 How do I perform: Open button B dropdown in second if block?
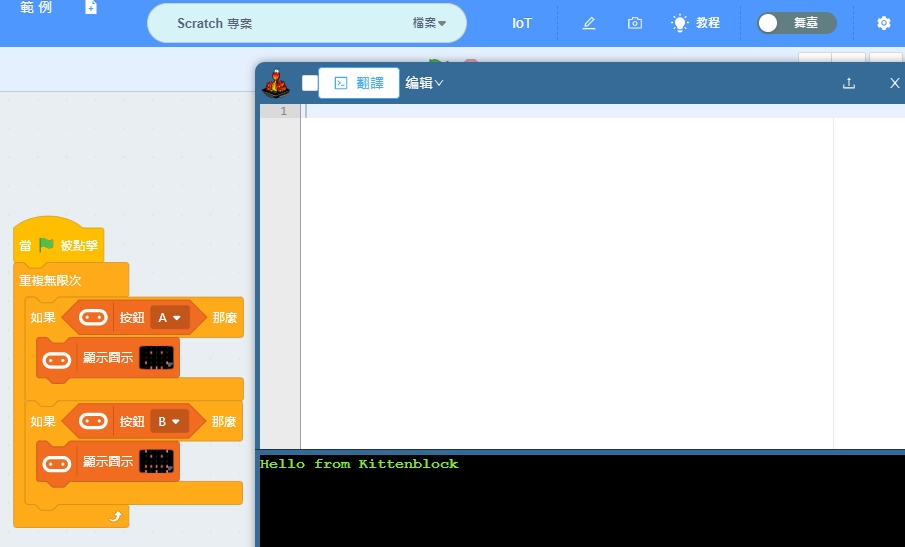pos(169,422)
